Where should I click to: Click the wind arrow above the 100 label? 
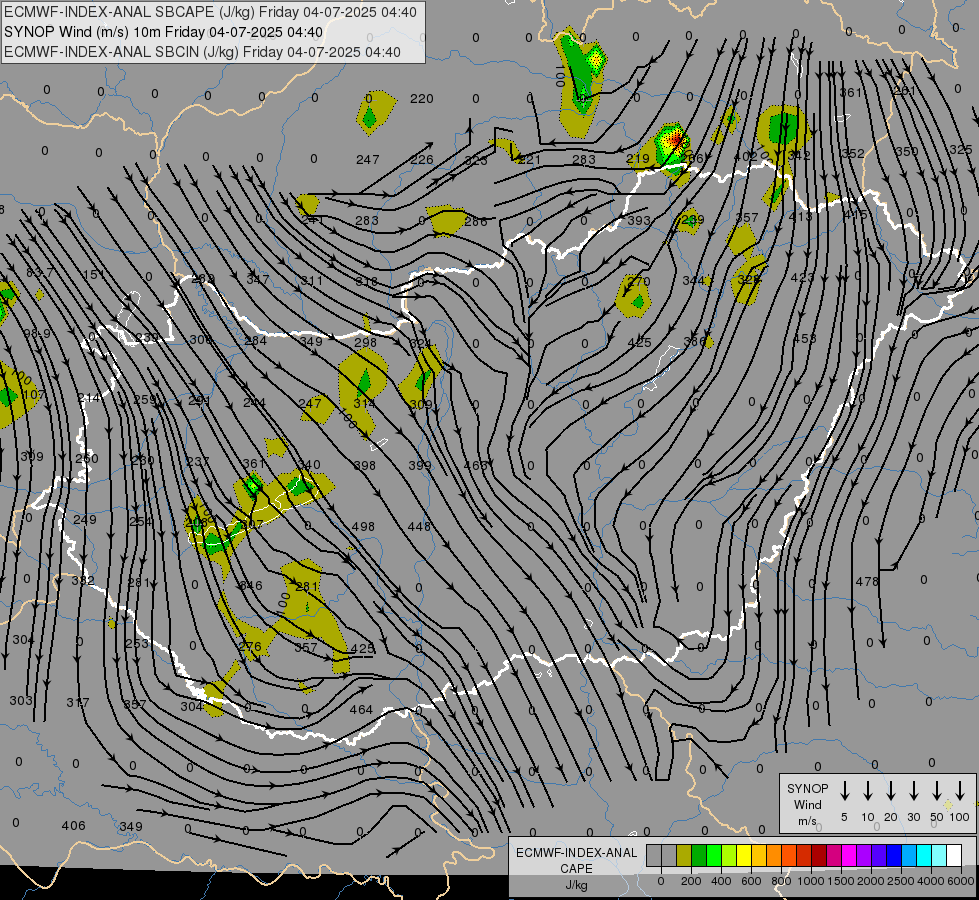click(x=960, y=791)
